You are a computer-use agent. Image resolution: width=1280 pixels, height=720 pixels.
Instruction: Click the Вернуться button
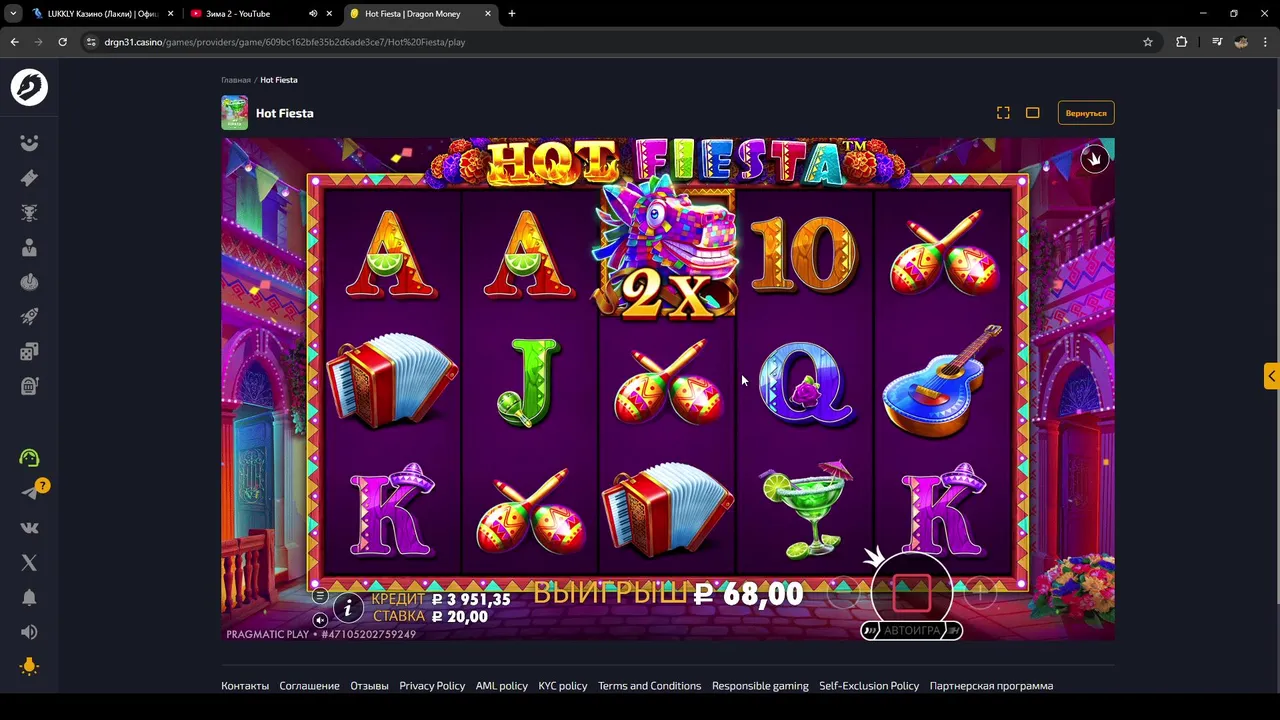pyautogui.click(x=1086, y=113)
